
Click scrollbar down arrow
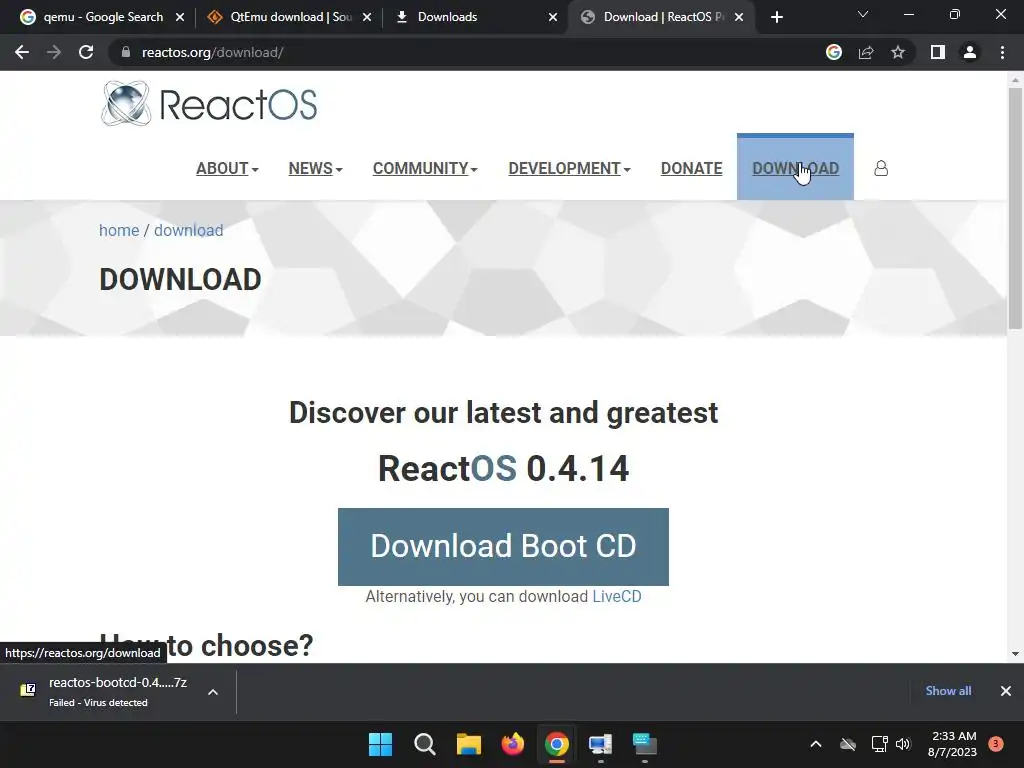pos(1015,653)
